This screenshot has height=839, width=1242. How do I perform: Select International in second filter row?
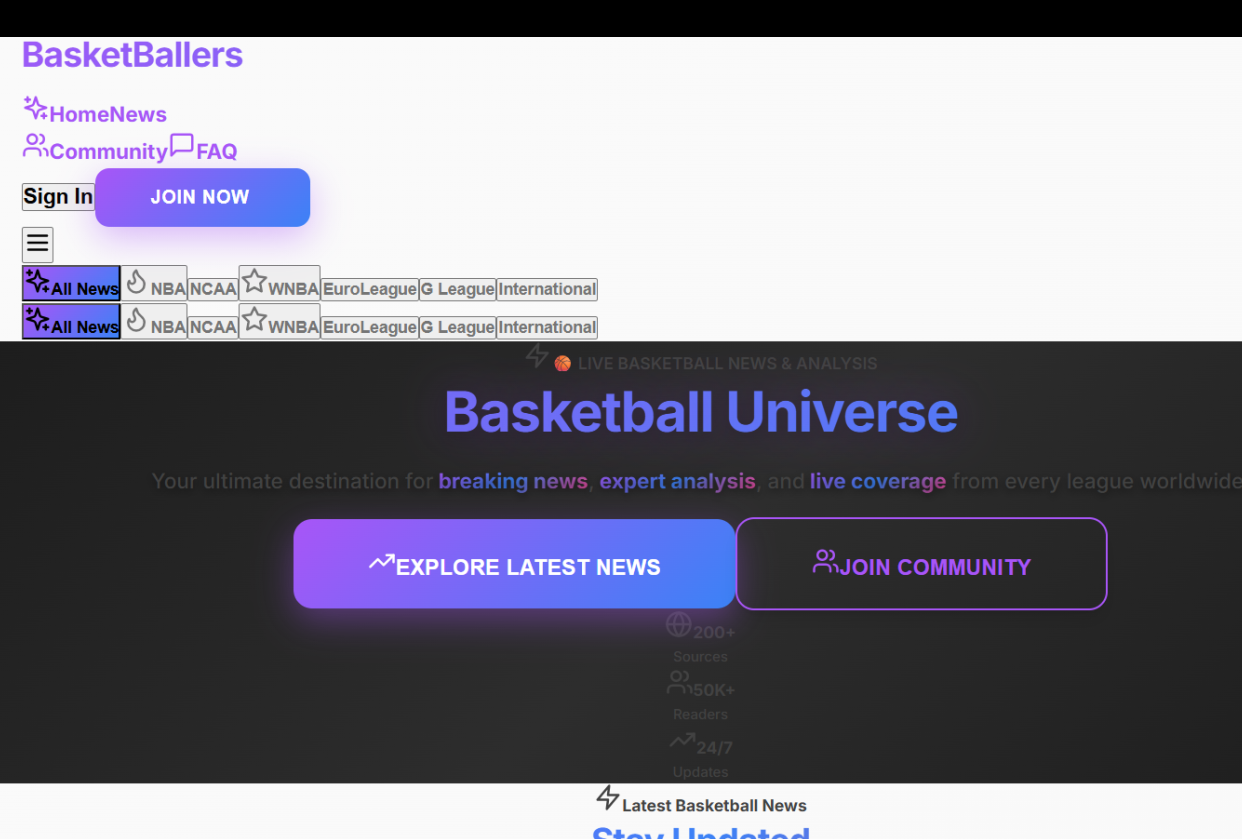click(x=547, y=327)
